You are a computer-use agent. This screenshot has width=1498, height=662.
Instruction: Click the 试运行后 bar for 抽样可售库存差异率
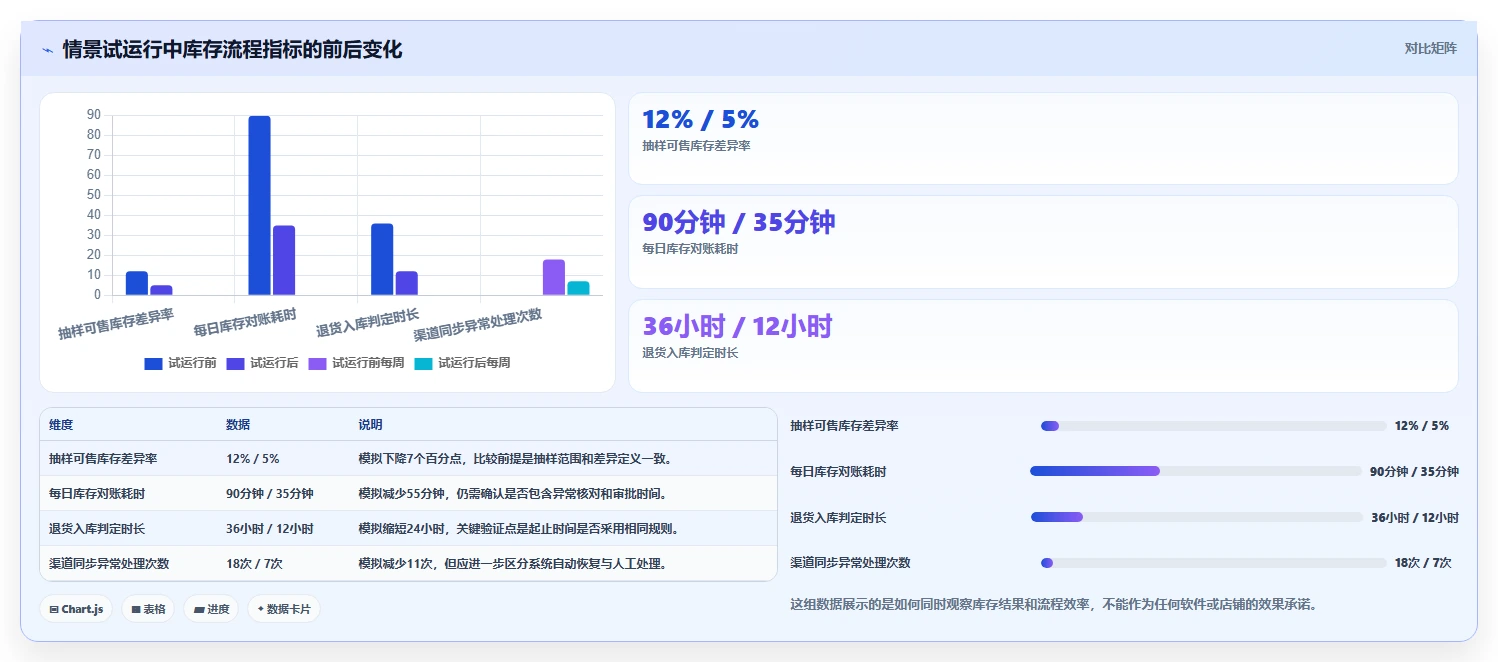[161, 290]
